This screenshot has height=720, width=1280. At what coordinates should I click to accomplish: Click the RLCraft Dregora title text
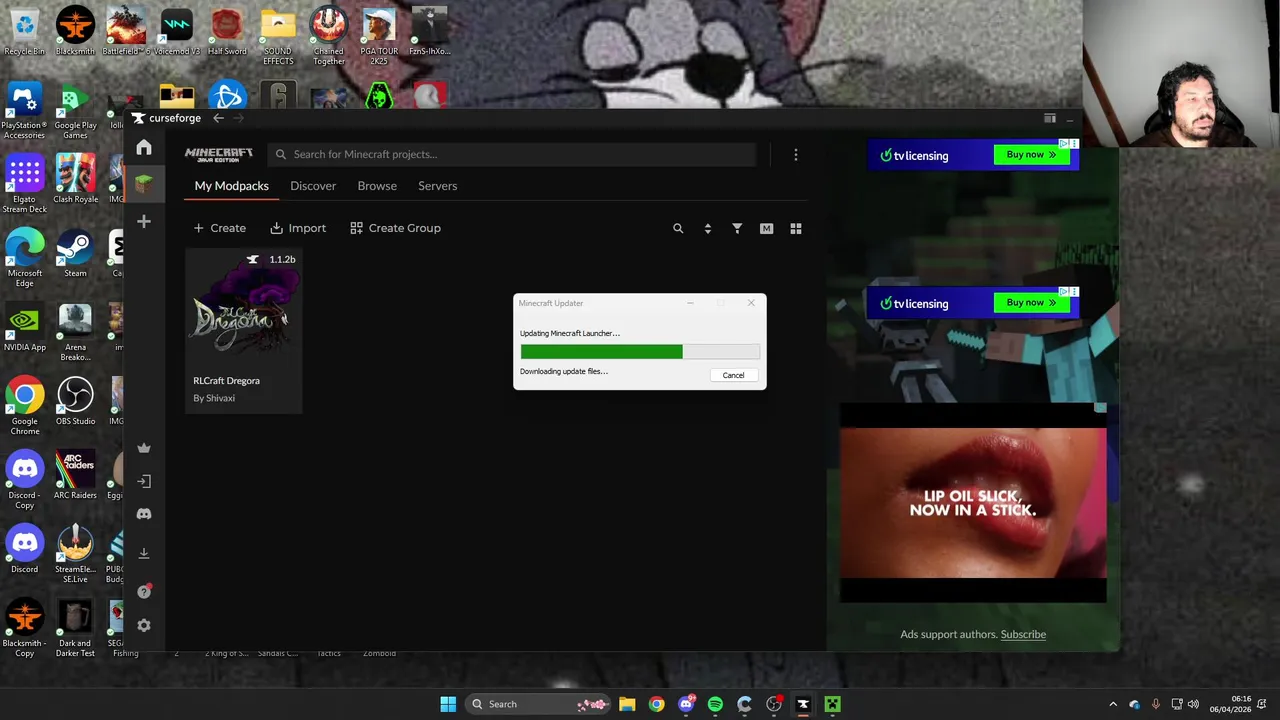pyautogui.click(x=226, y=381)
